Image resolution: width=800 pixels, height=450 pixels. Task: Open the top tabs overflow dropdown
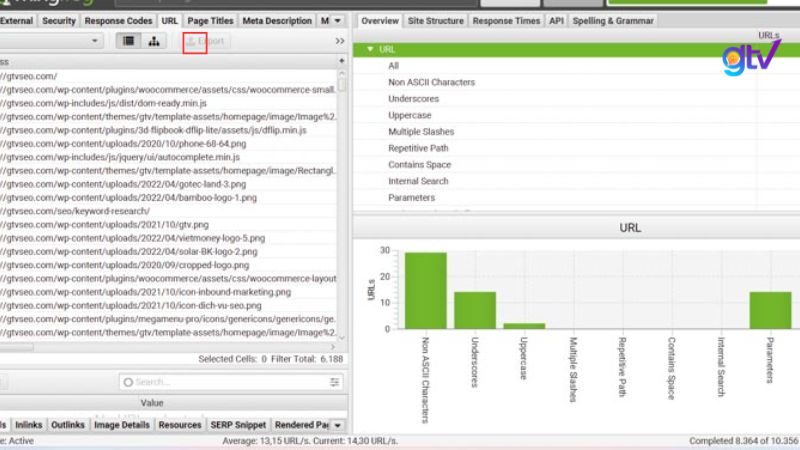pyautogui.click(x=336, y=20)
